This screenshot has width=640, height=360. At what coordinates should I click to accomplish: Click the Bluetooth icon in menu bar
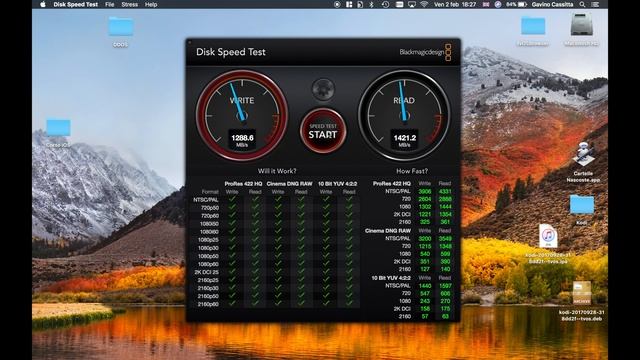(x=371, y=4)
